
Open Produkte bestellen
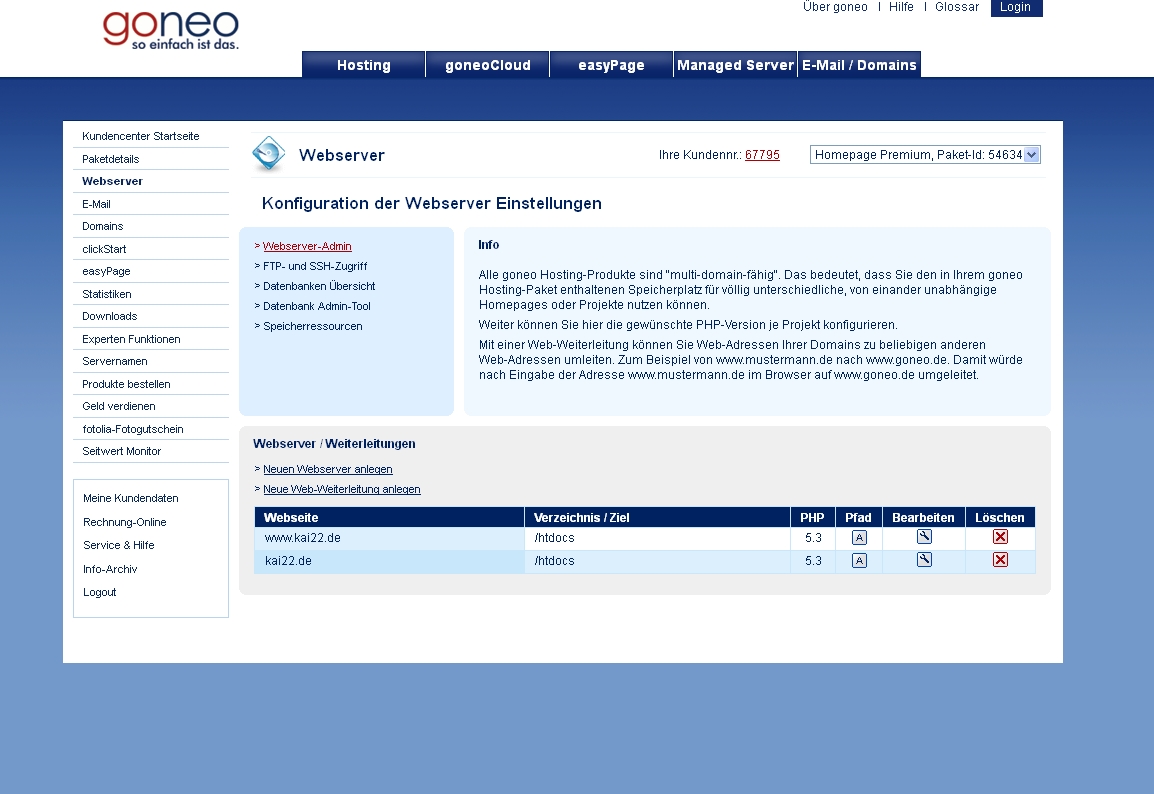126,383
